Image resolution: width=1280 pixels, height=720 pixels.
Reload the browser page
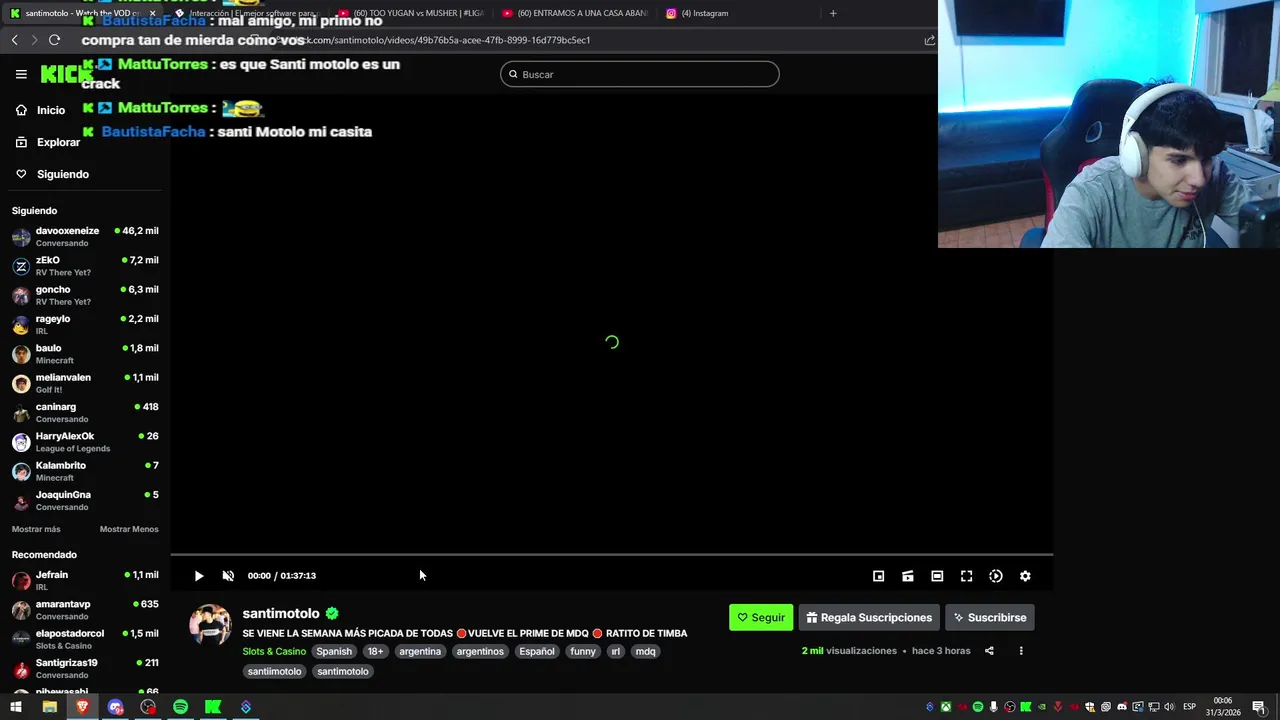coord(54,40)
